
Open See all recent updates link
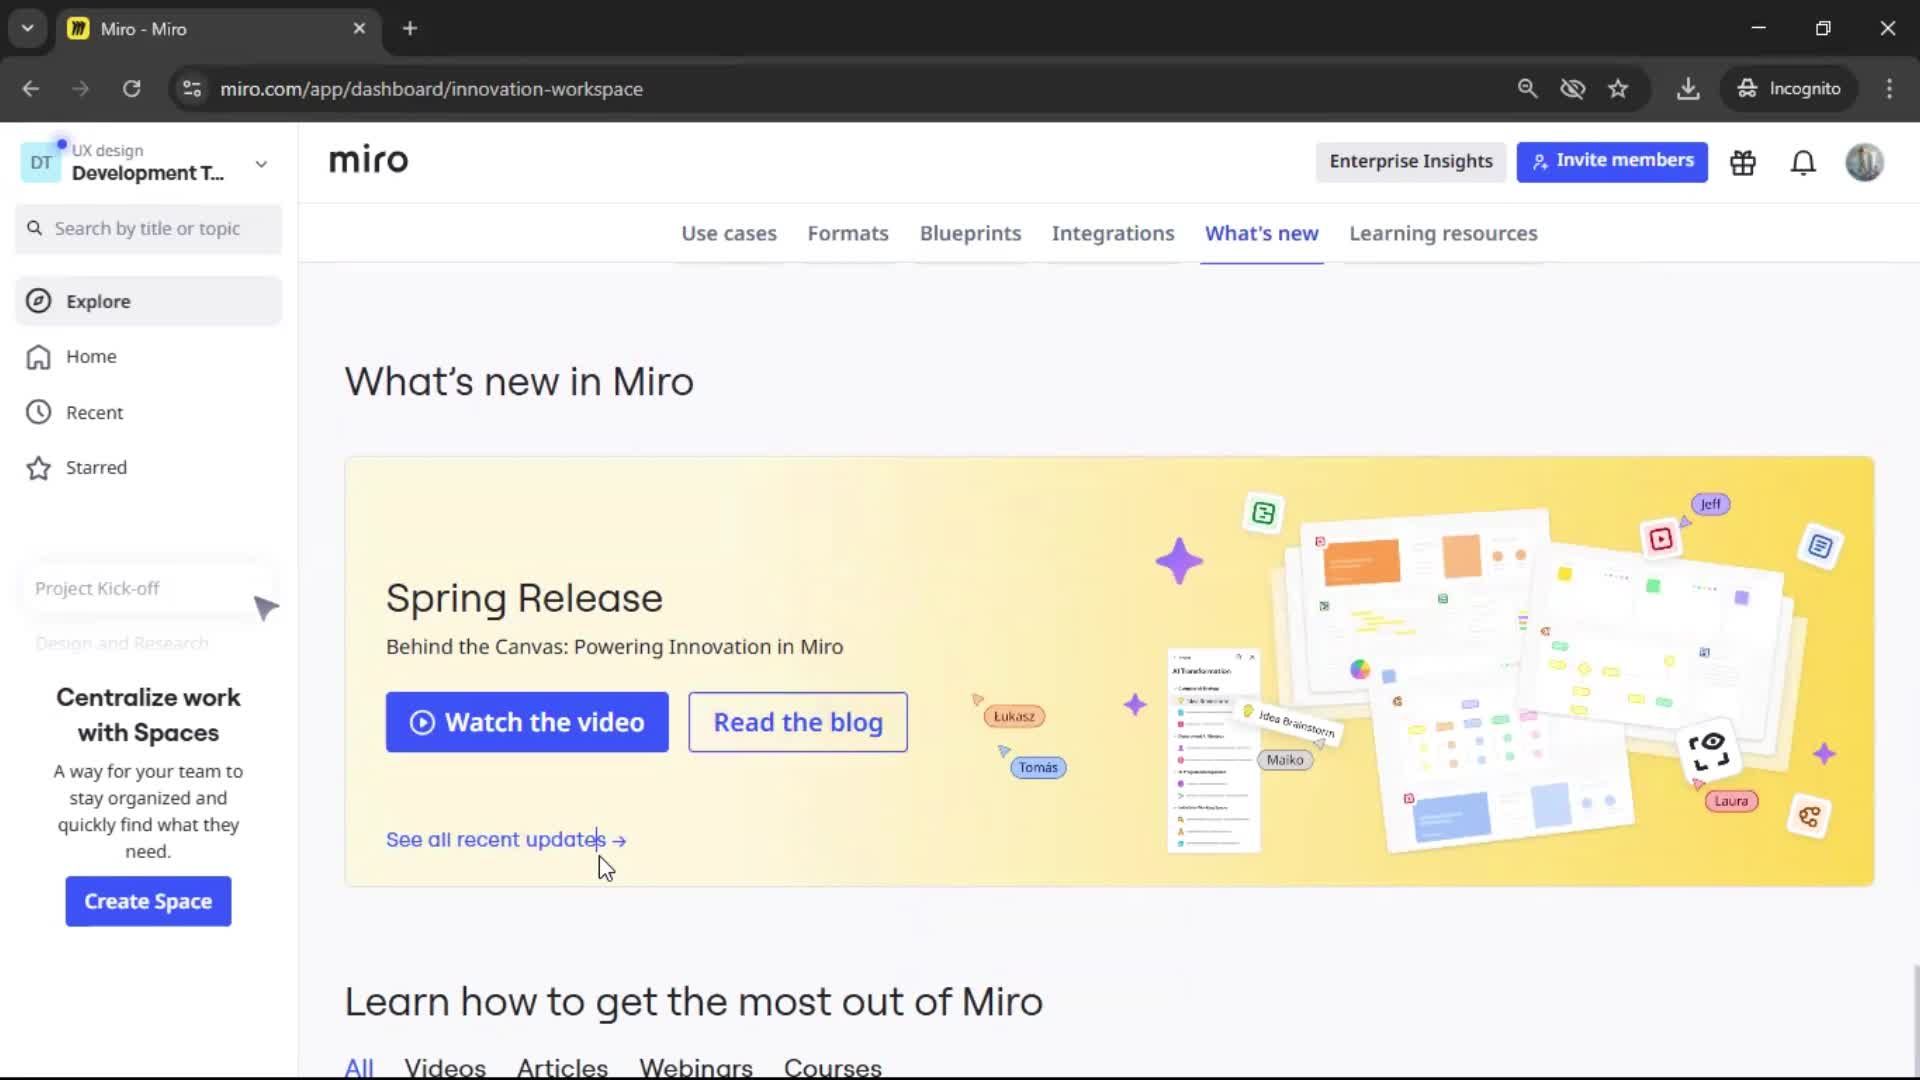(x=506, y=840)
